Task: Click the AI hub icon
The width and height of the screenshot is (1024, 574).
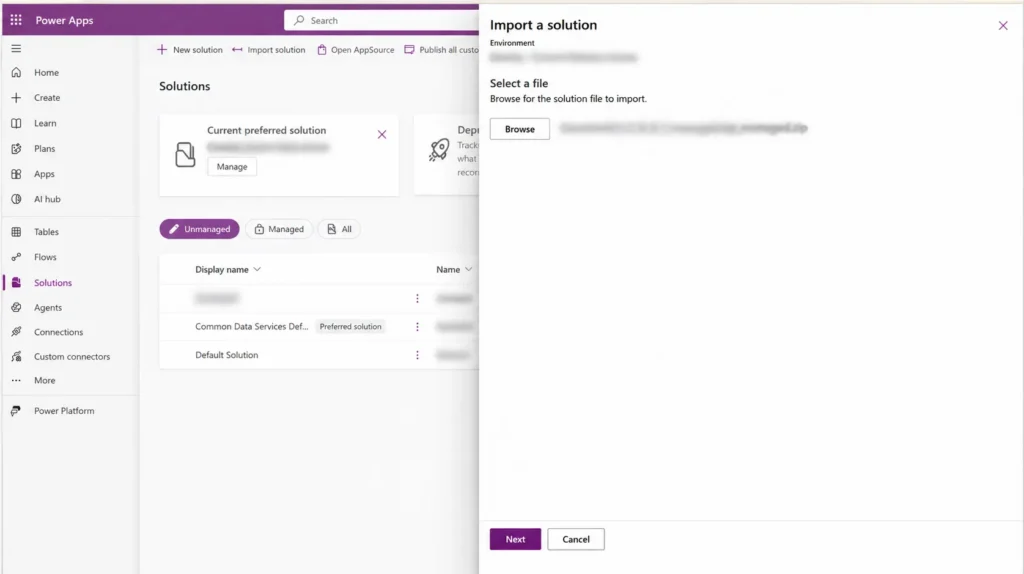Action: tap(16, 199)
